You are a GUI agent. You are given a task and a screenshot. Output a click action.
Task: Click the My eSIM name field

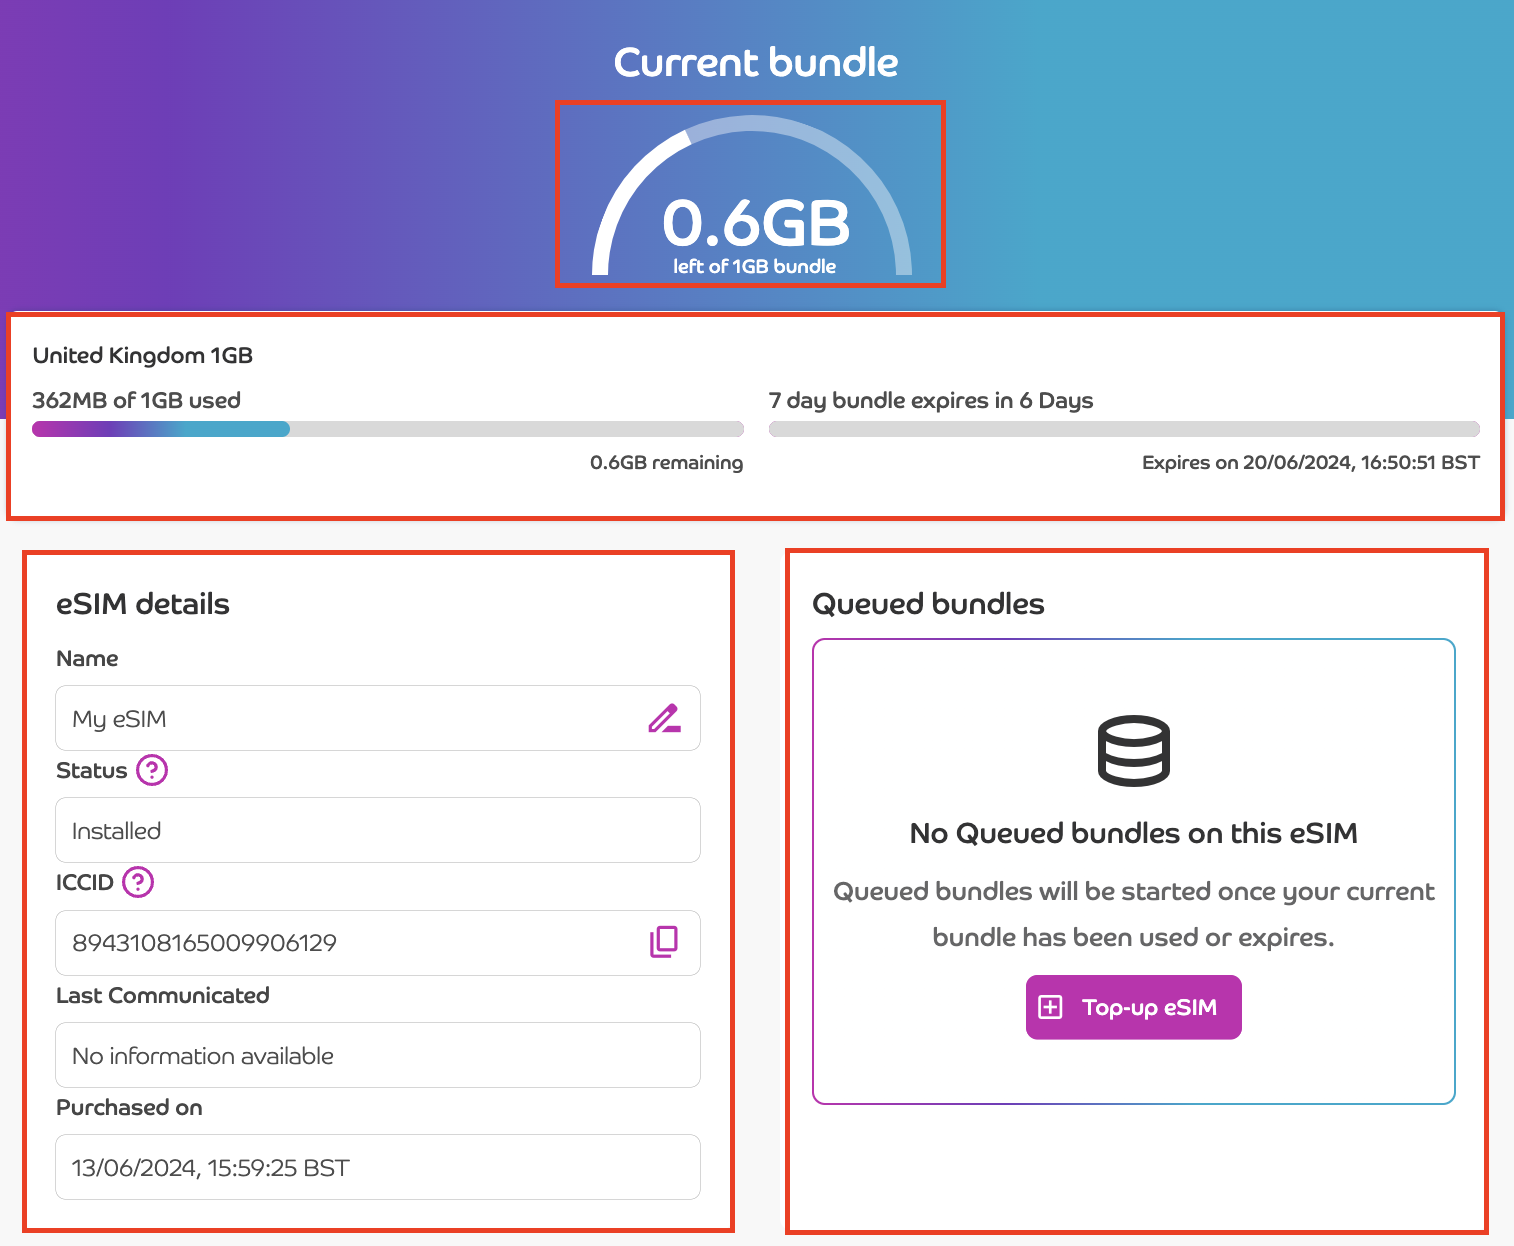350,718
